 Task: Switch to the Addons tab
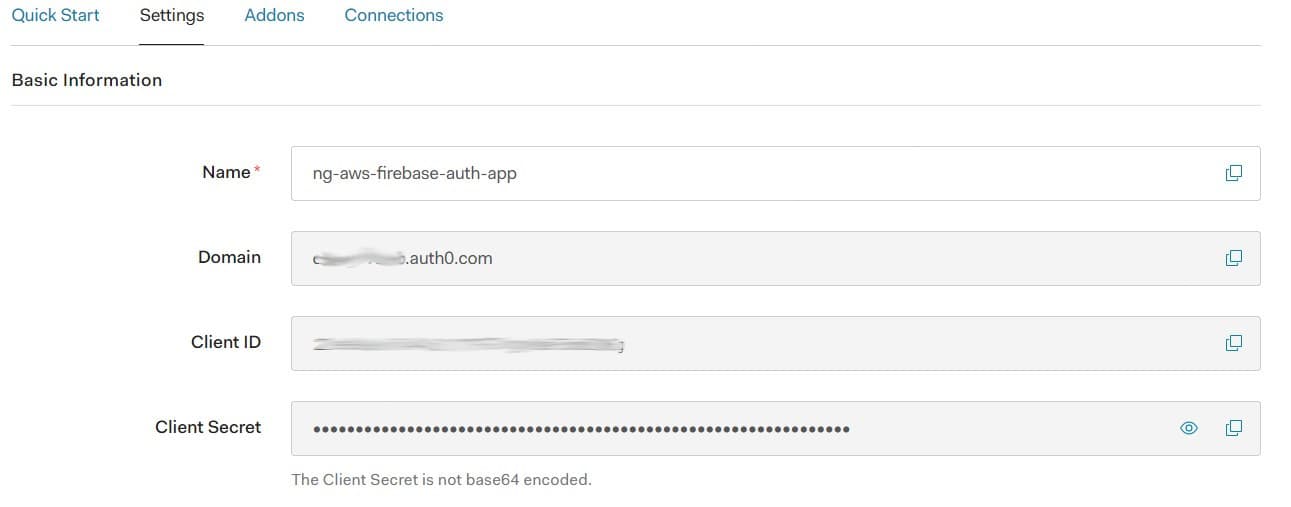274,16
